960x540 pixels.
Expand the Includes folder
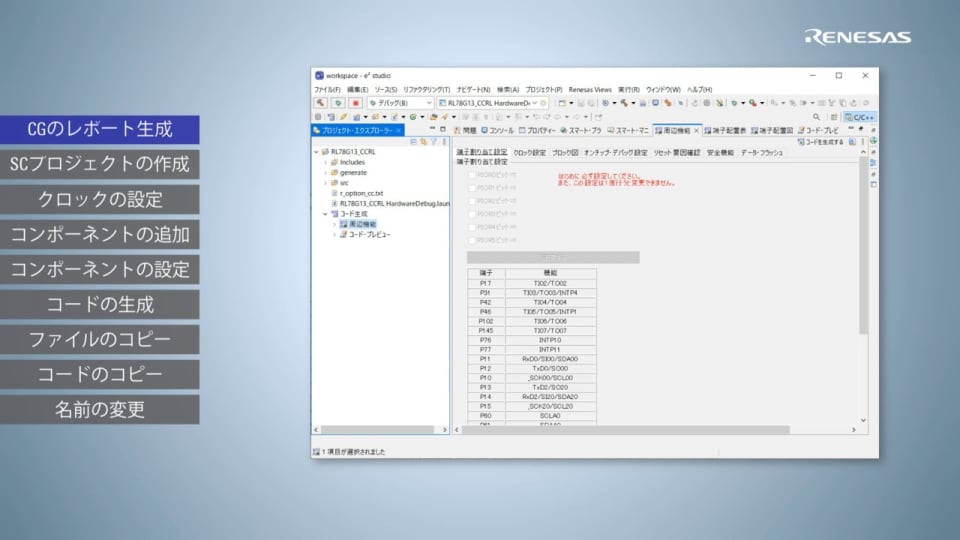[326, 162]
